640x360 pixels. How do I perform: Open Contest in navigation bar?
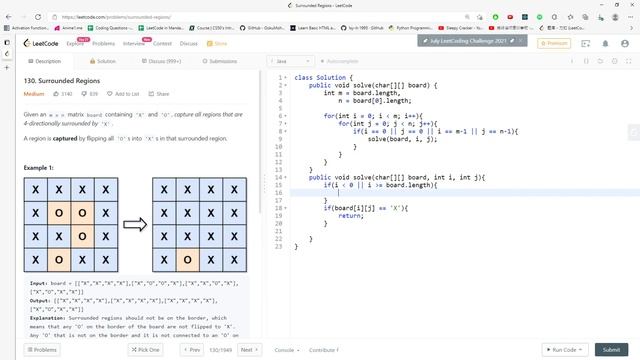coord(162,44)
